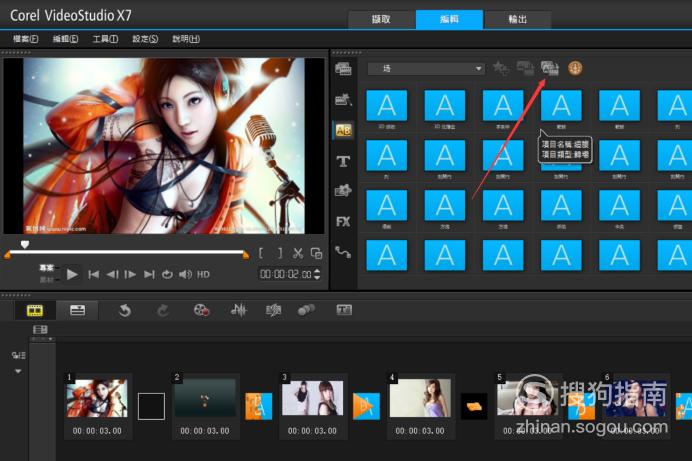
Task: Click the left orange trim marker
Action: [x=7, y=255]
